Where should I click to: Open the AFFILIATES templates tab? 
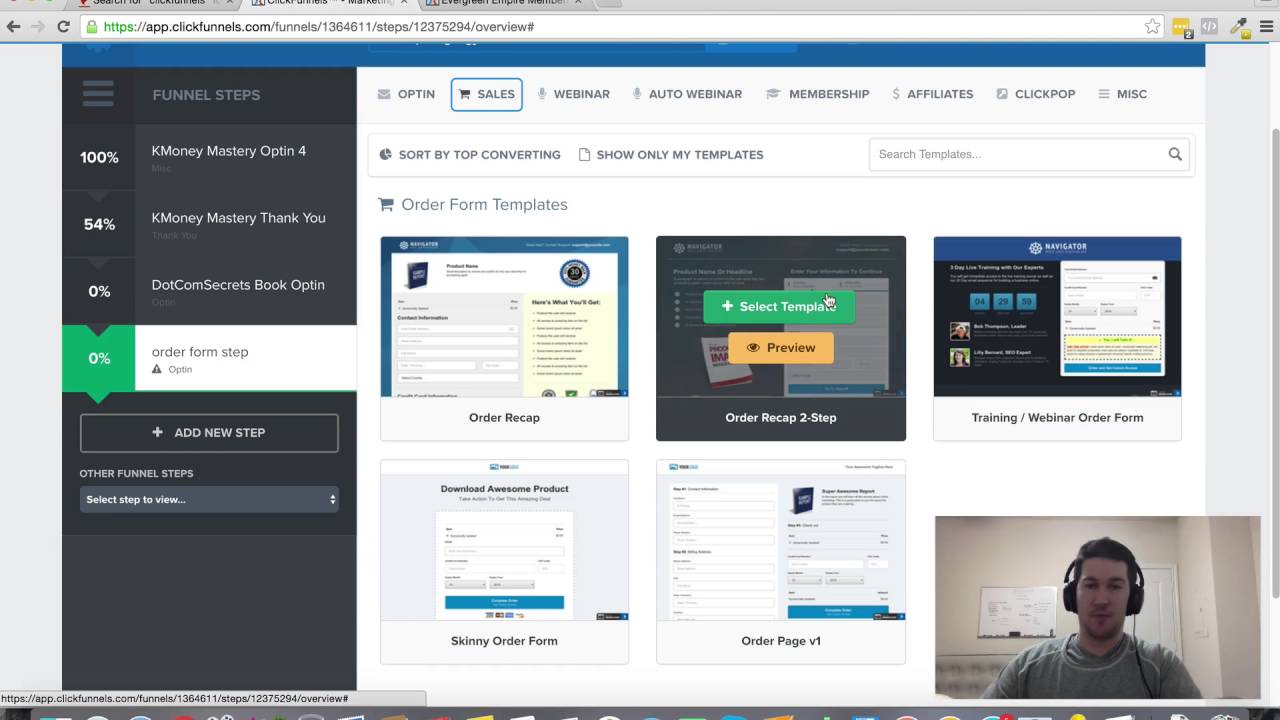click(932, 94)
